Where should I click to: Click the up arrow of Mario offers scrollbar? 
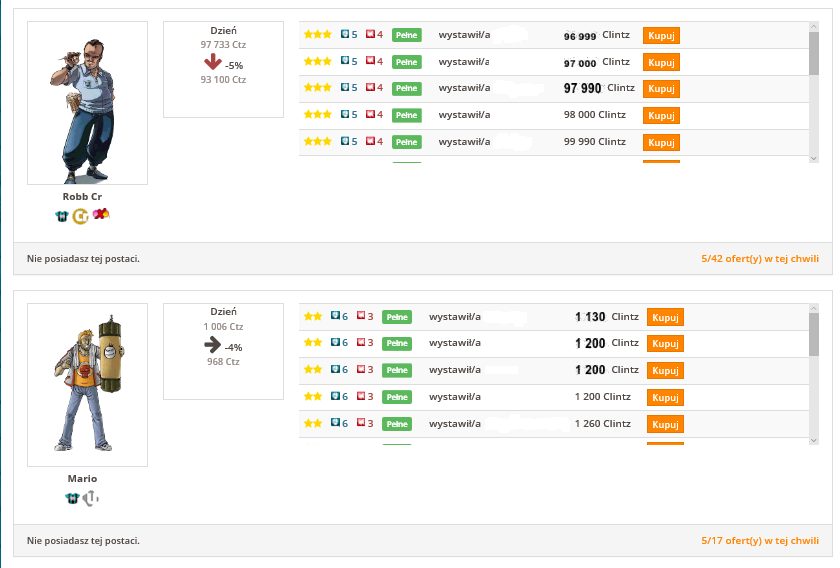tap(814, 309)
